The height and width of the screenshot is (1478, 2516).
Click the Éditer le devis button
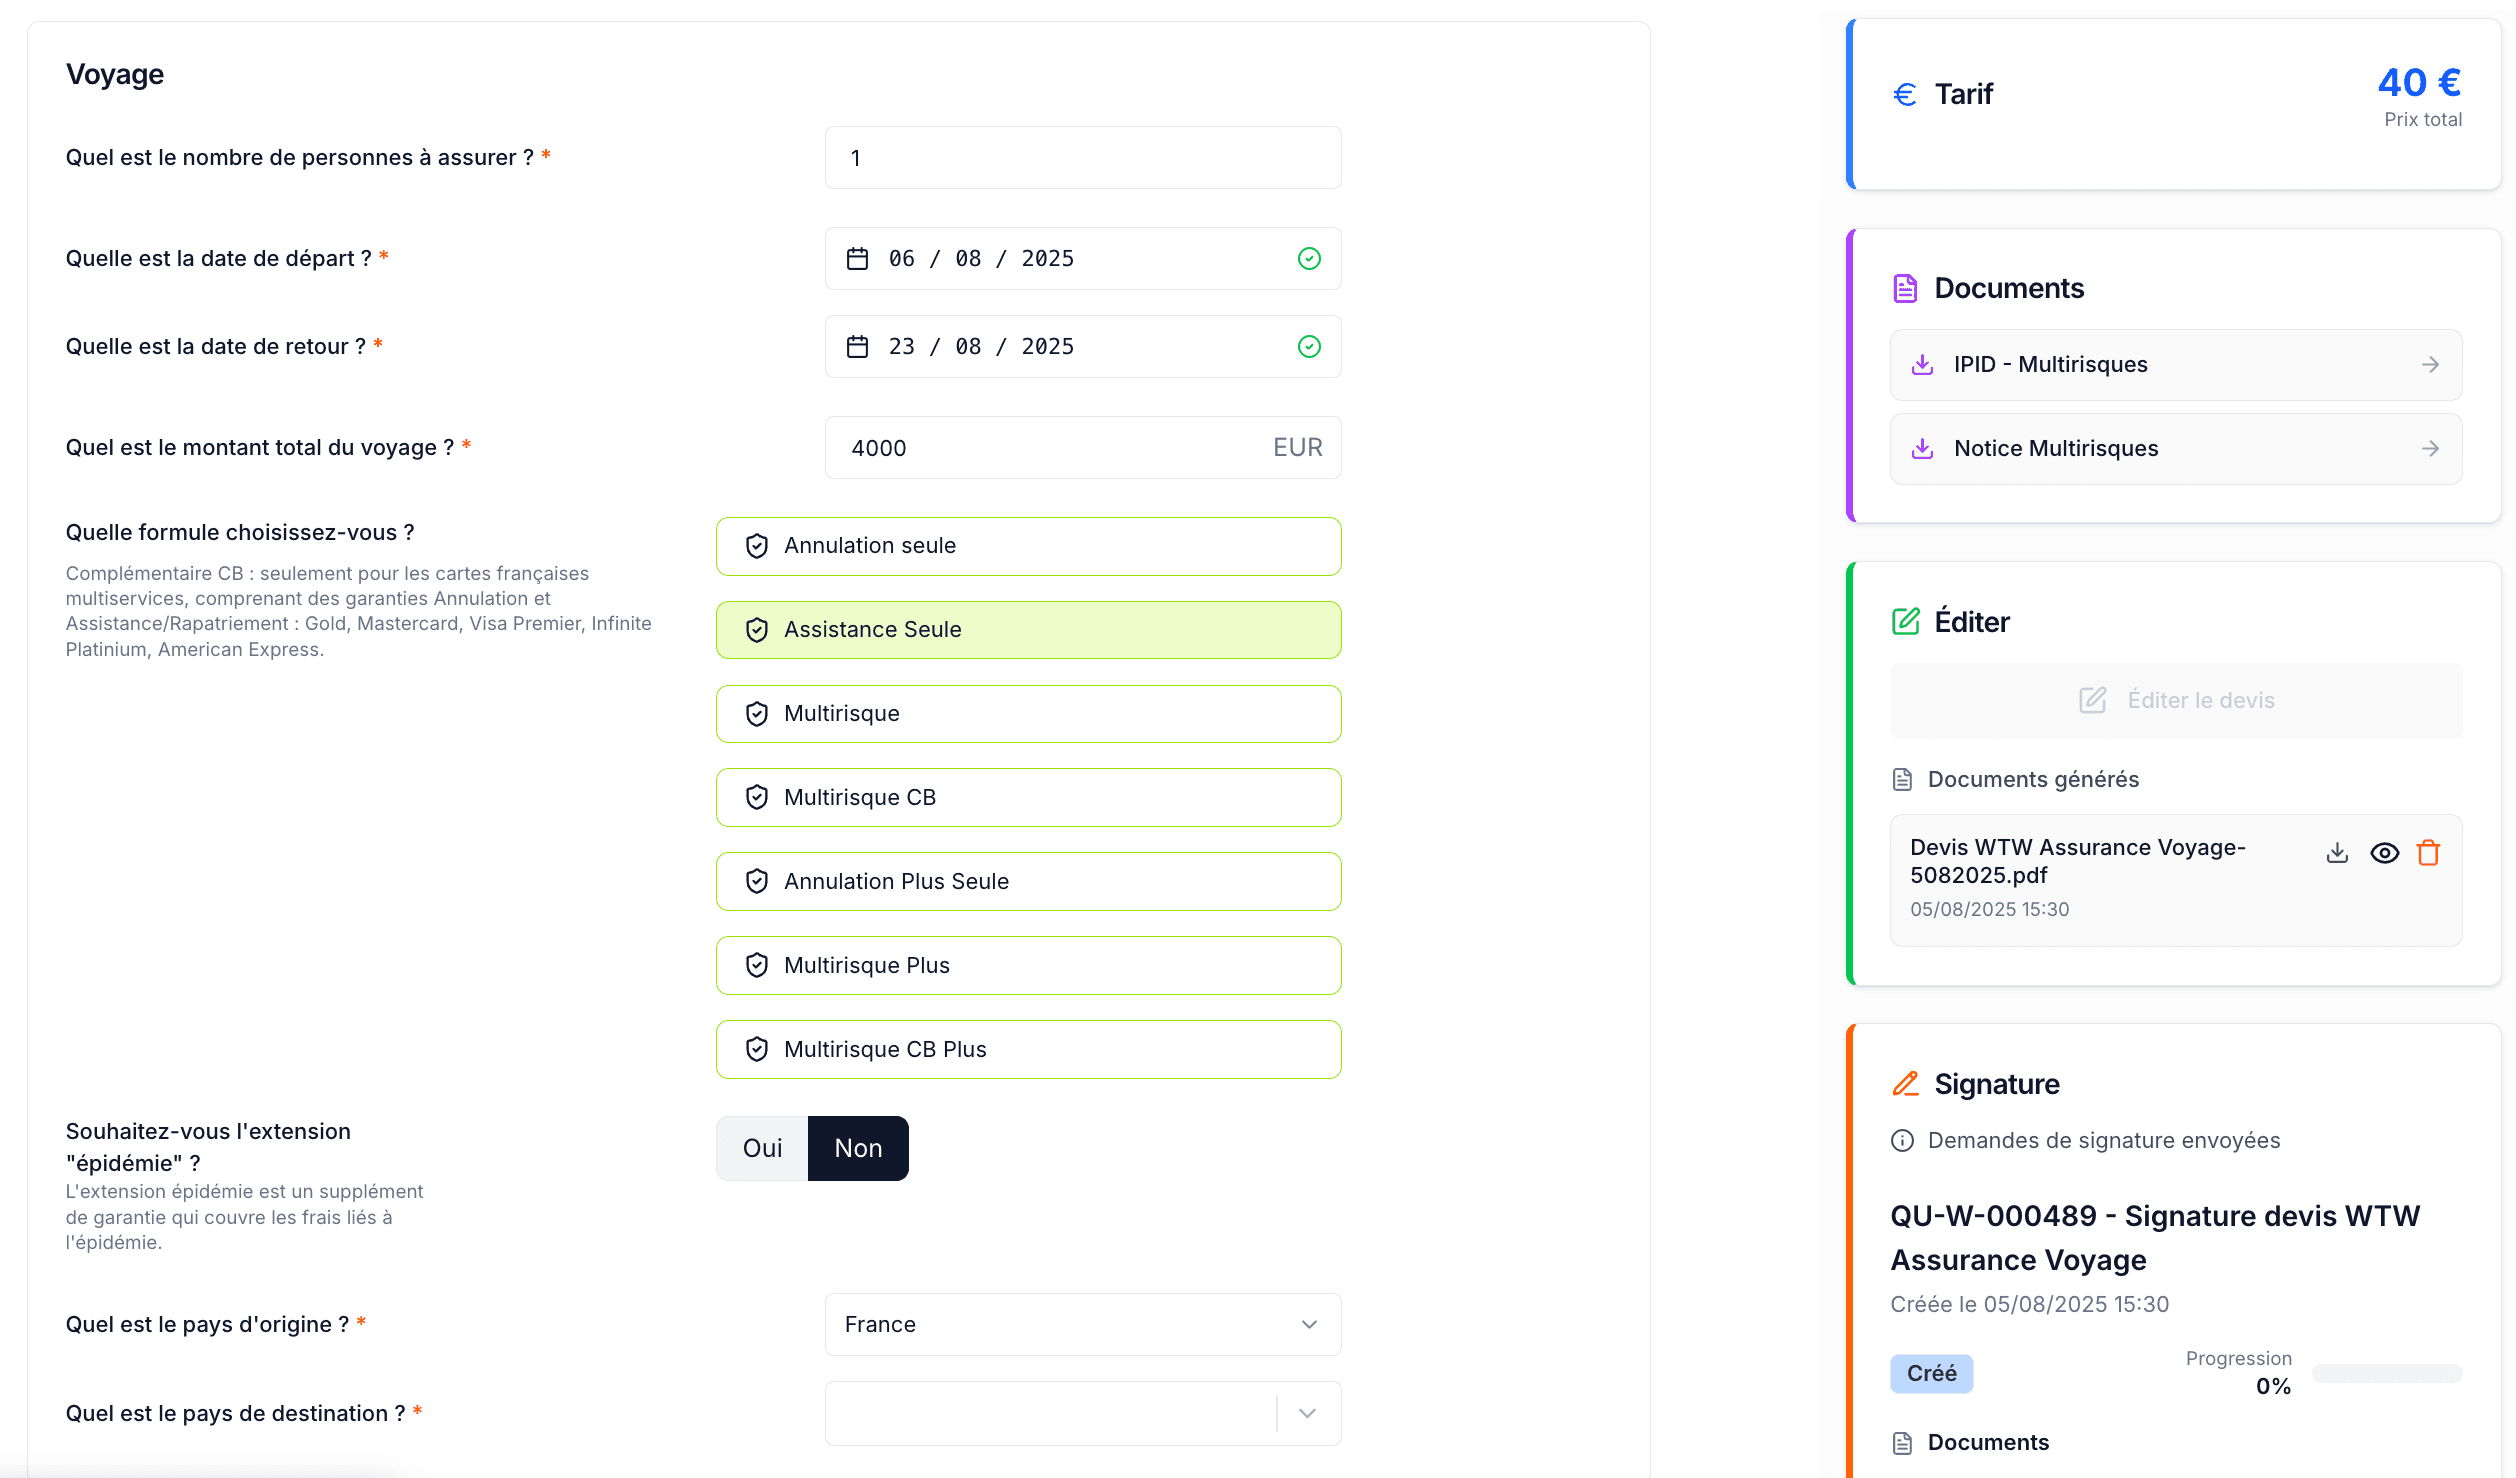tap(2176, 700)
